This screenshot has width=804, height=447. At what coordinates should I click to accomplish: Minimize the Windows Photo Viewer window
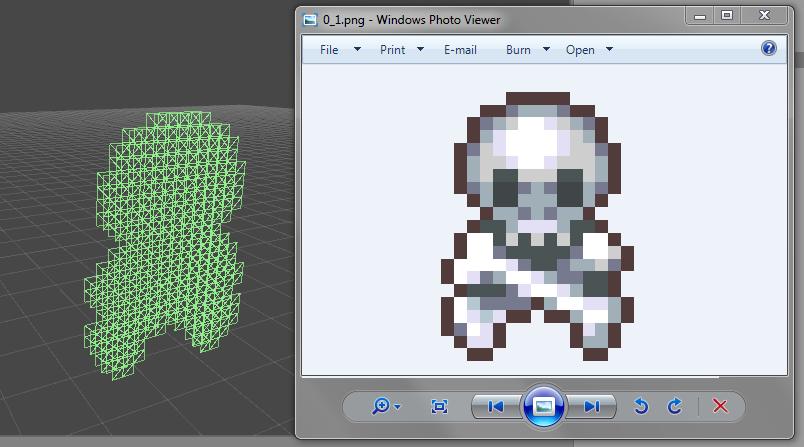[700, 16]
